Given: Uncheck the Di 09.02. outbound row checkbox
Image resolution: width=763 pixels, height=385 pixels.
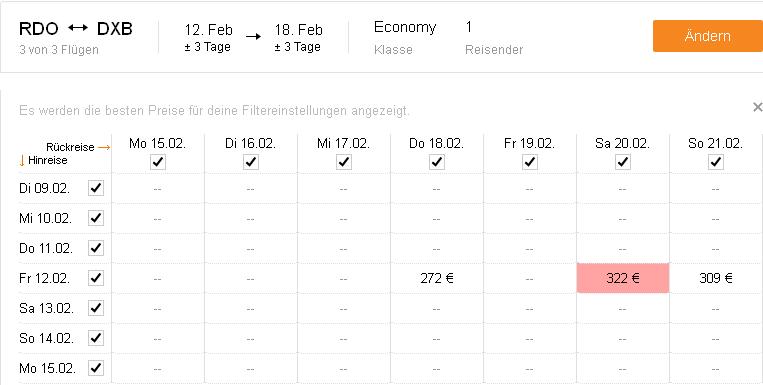Looking at the screenshot, I should coord(96,188).
